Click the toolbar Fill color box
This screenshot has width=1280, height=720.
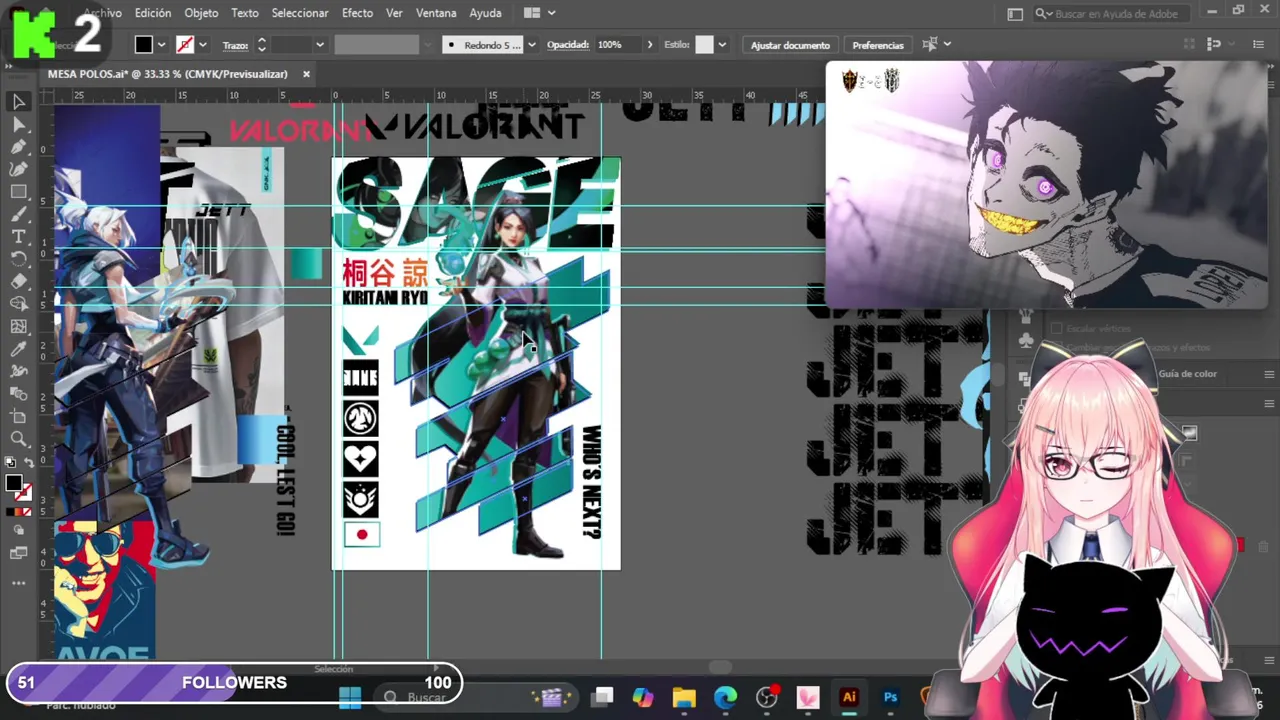click(x=13, y=484)
